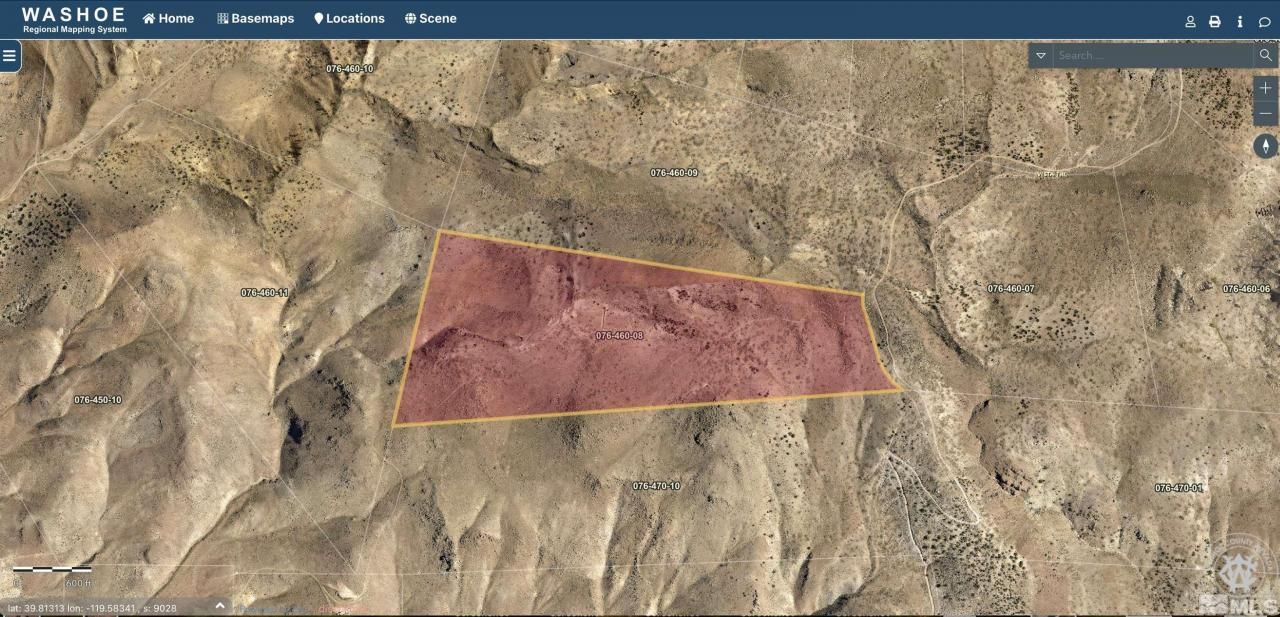Run a search with the magnifier icon
This screenshot has height=617, width=1280.
[x=1266, y=55]
